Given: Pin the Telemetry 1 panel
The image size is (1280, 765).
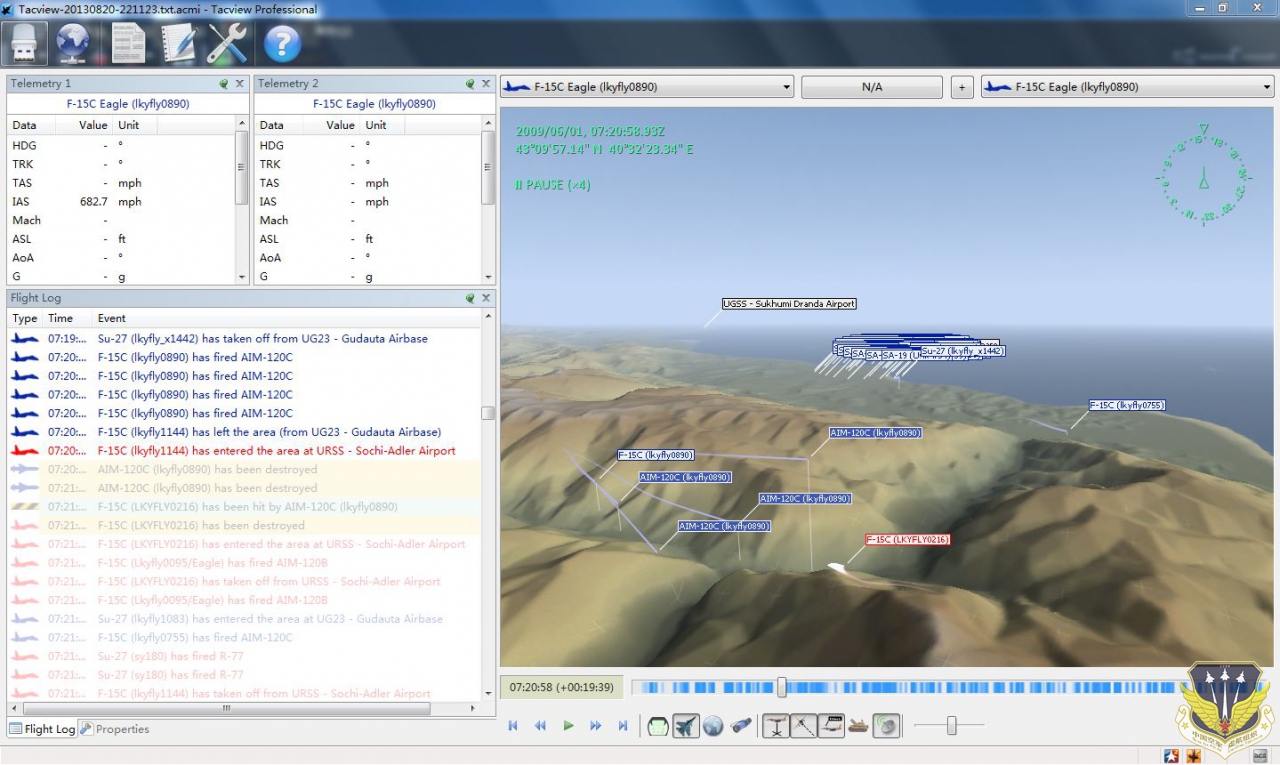Looking at the screenshot, I should [x=224, y=84].
